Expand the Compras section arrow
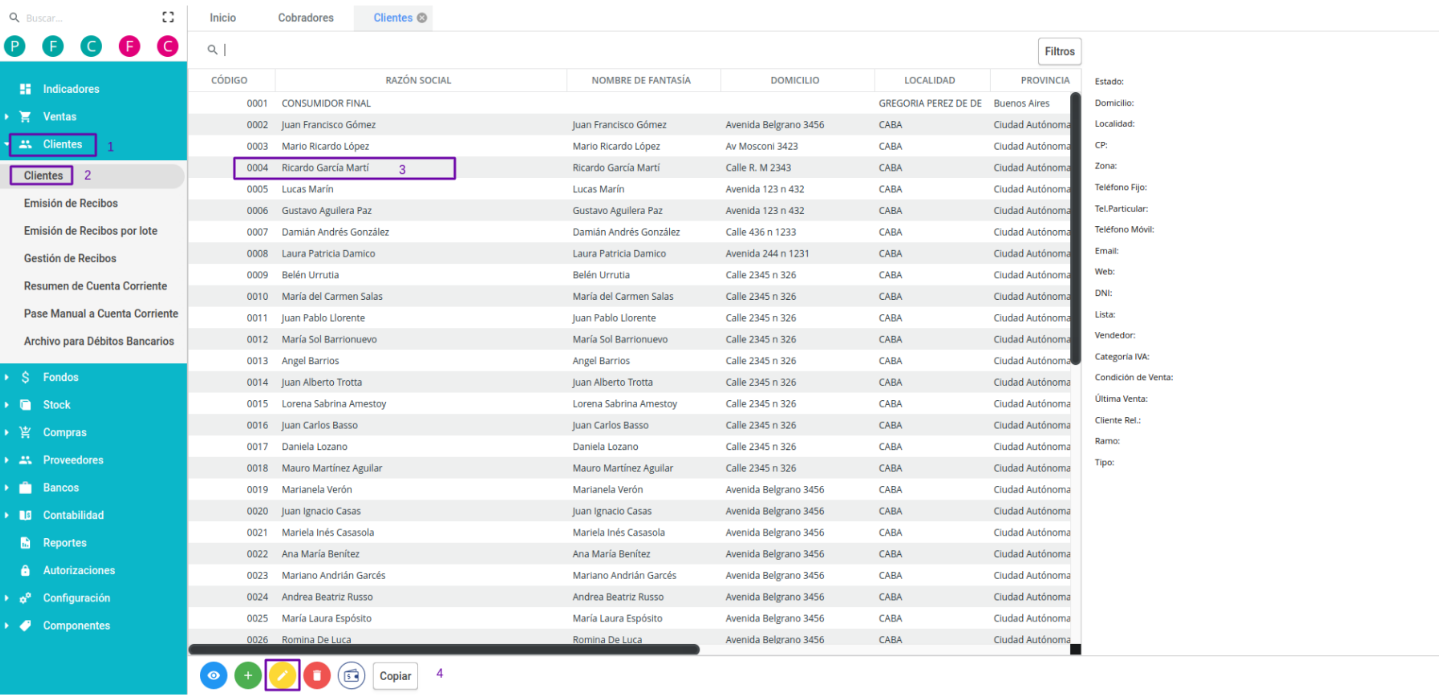The image size is (1439, 696). click(x=6, y=433)
